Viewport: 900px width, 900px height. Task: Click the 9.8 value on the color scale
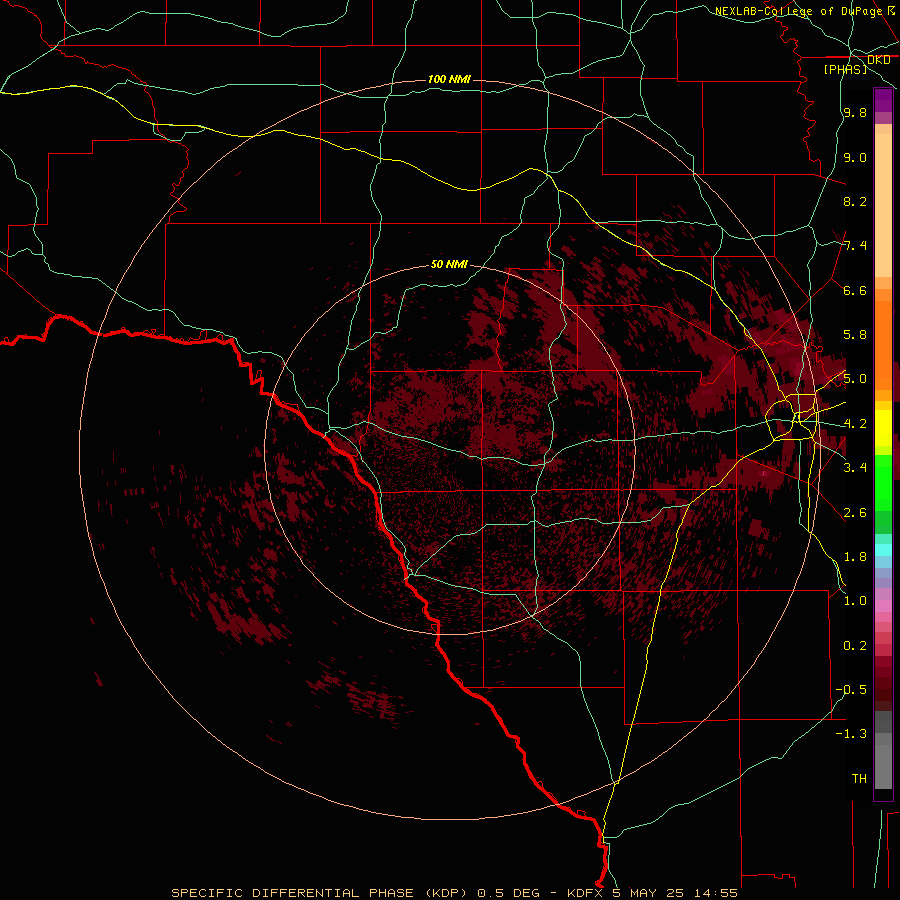pyautogui.click(x=855, y=113)
